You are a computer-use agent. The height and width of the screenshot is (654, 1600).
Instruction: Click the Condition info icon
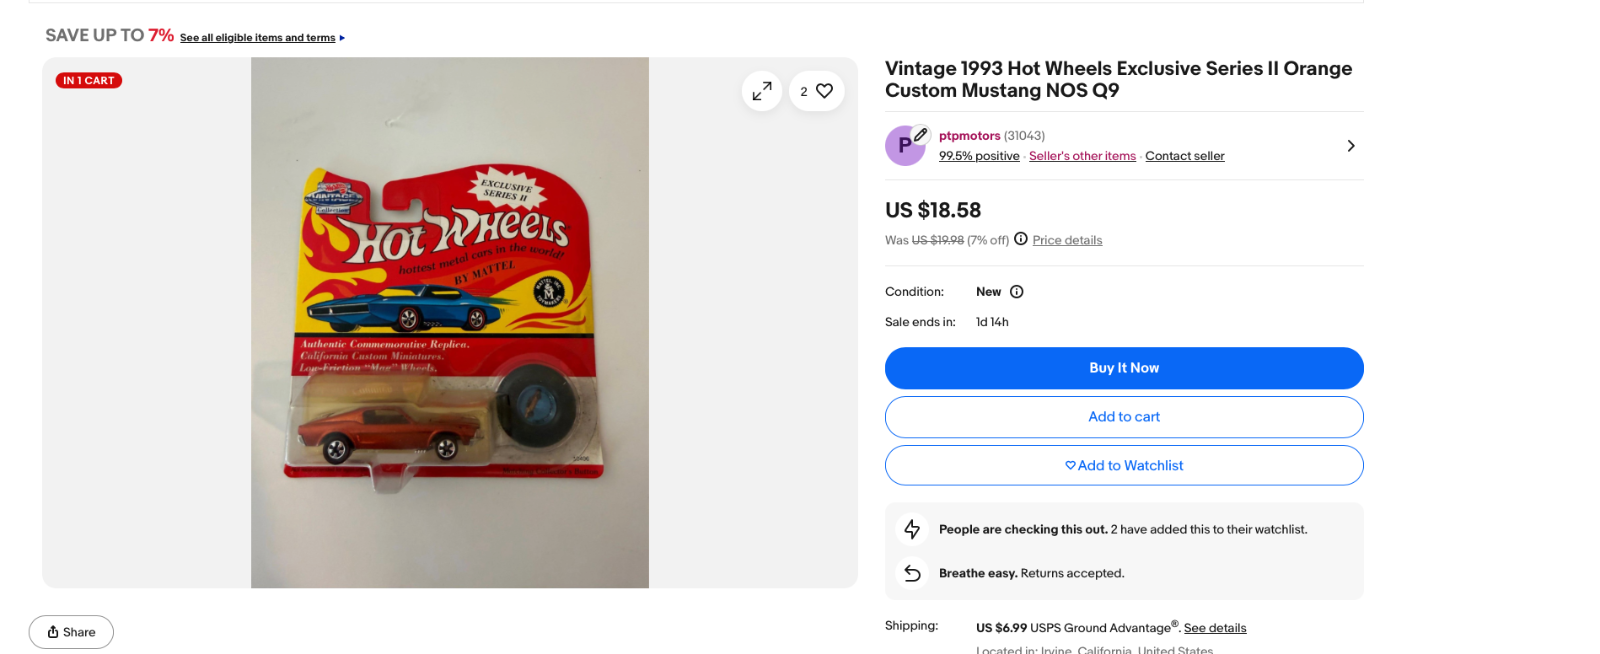[x=1016, y=292]
